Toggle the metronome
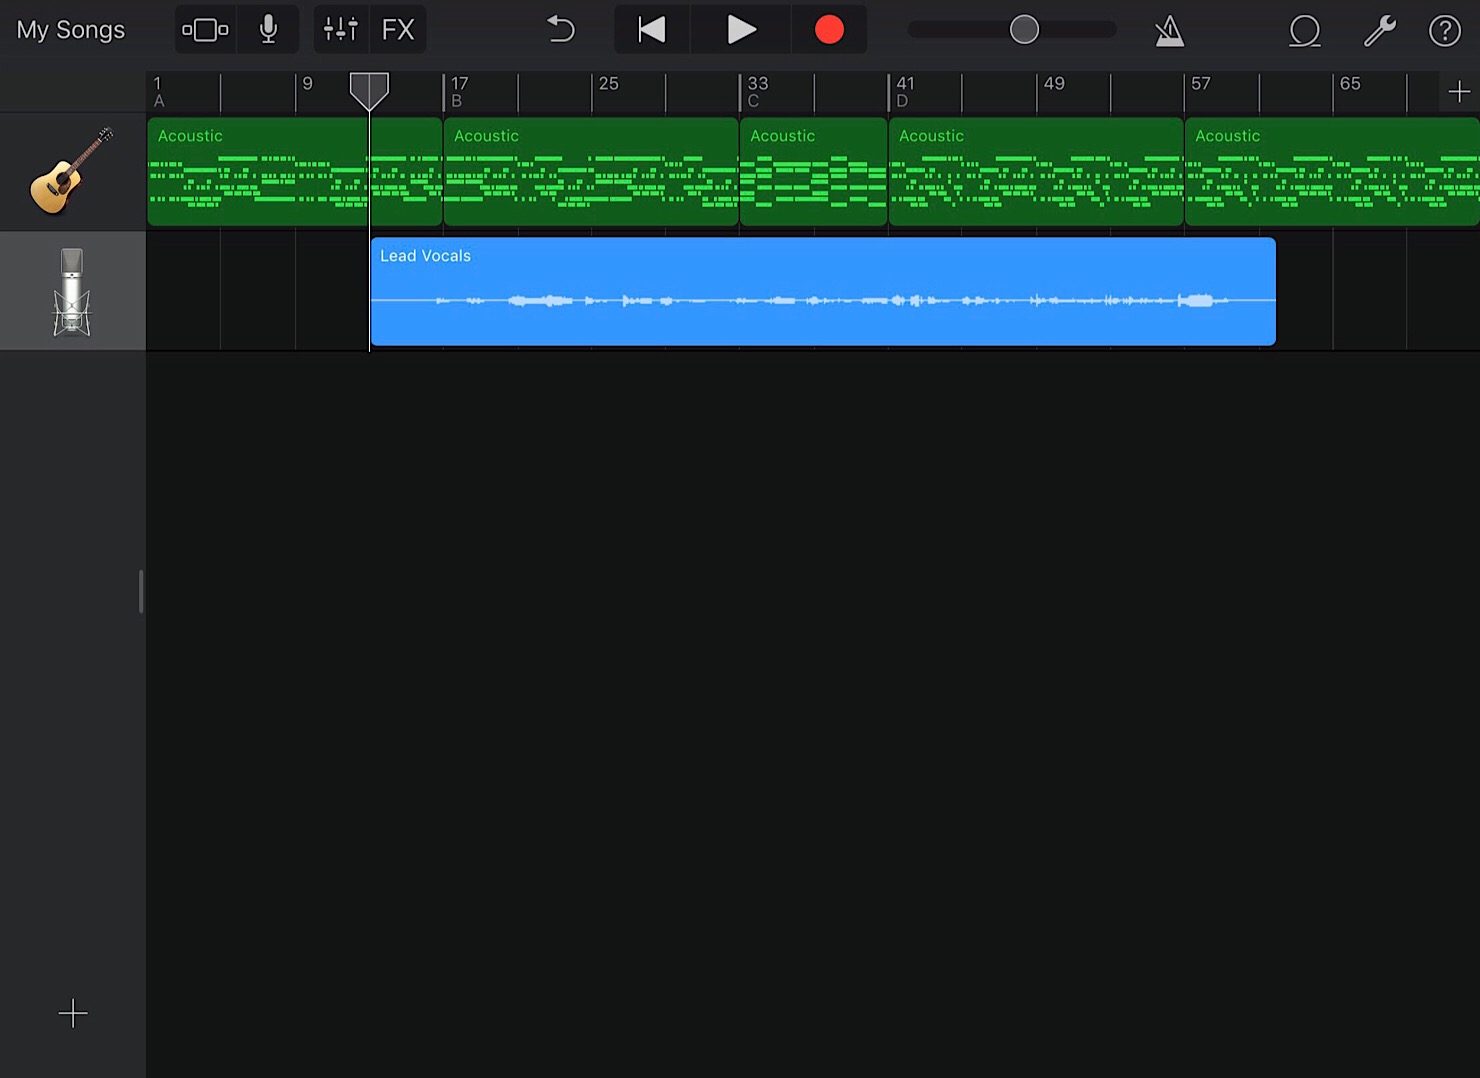The image size is (1480, 1078). 1170,31
